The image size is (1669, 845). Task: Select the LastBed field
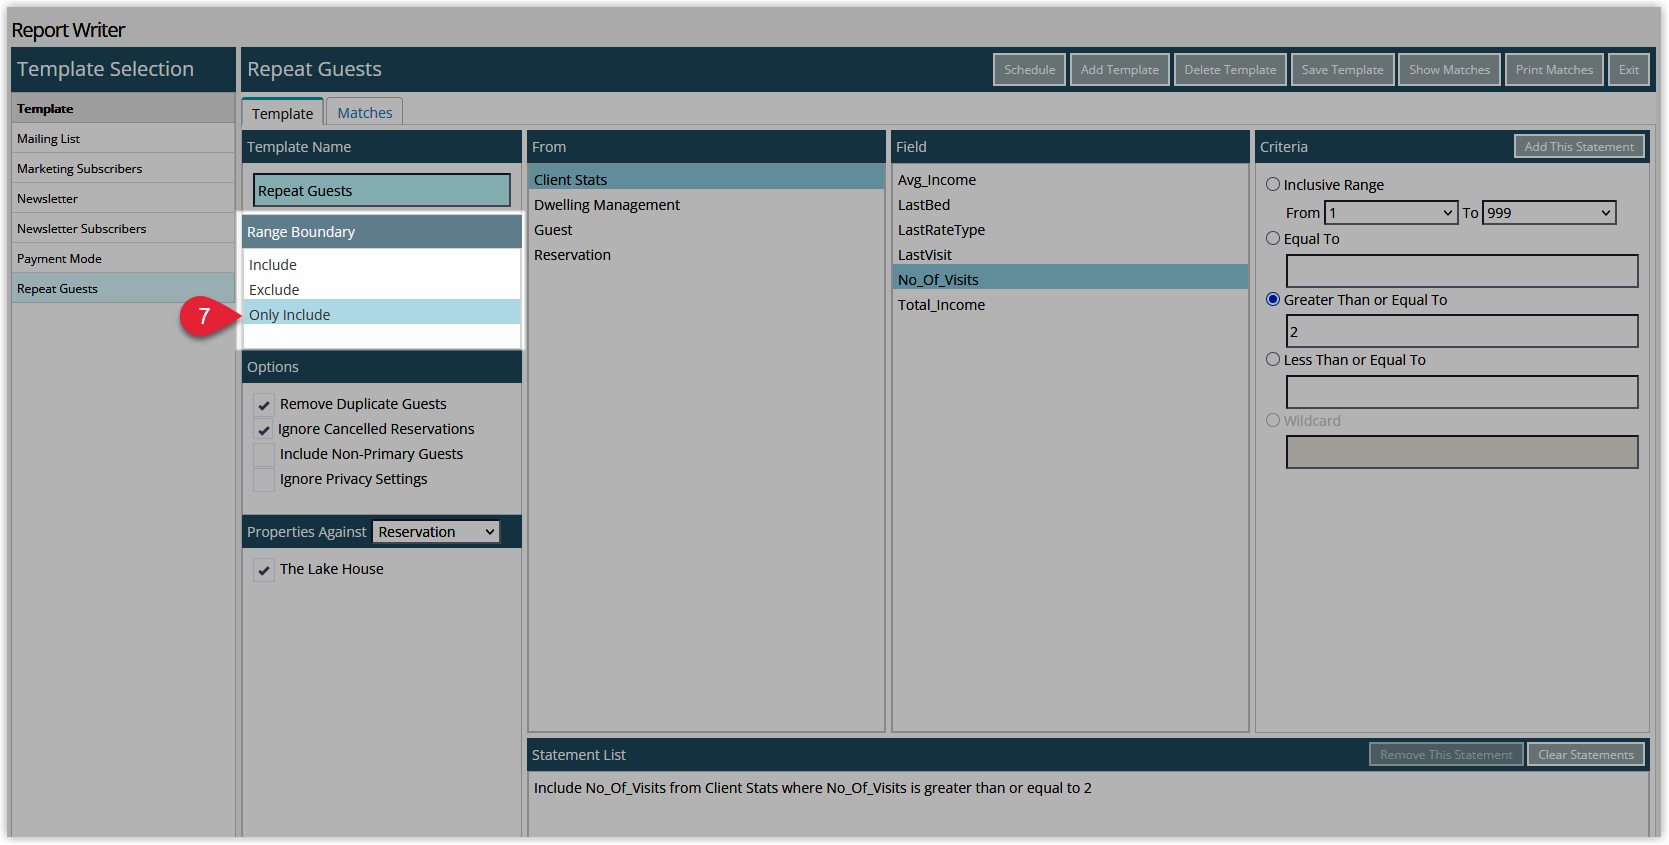click(x=1070, y=205)
